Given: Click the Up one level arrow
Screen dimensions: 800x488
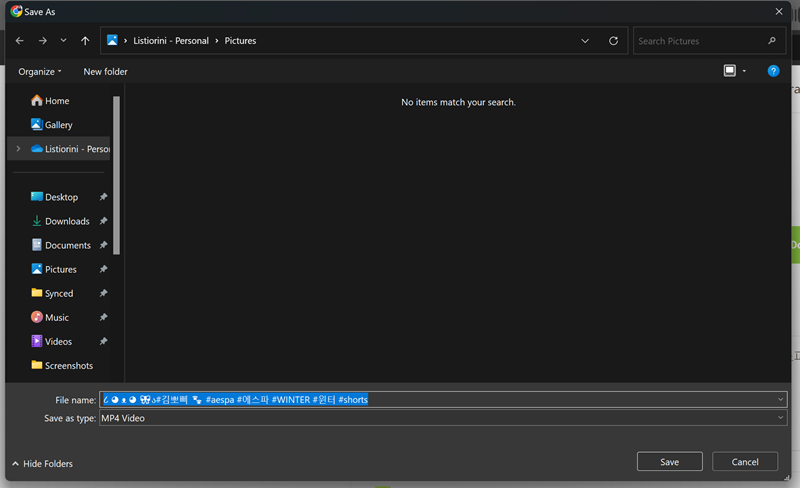Looking at the screenshot, I should [85, 41].
